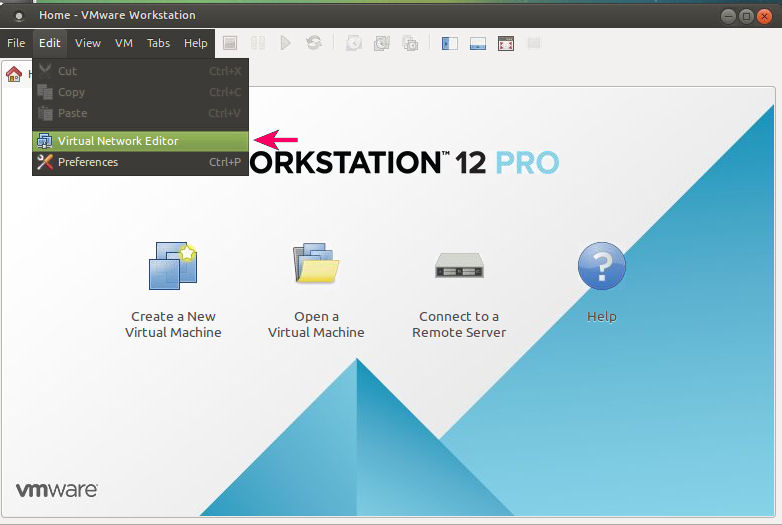
Task: Open the File menu
Action: [16, 43]
